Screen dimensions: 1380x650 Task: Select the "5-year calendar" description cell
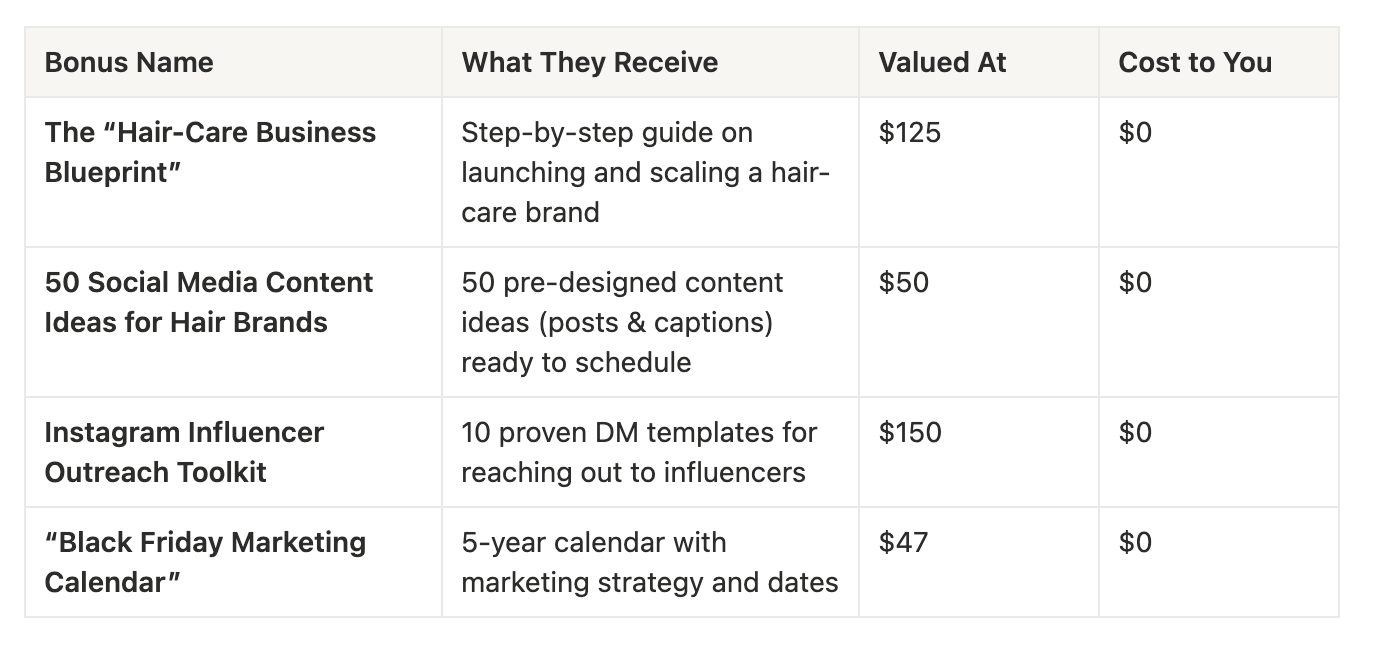coord(649,562)
